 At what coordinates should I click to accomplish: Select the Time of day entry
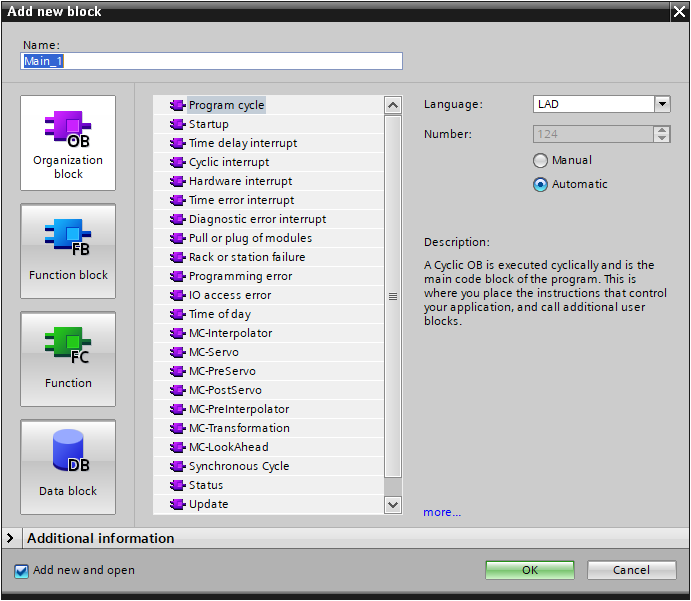point(268,314)
